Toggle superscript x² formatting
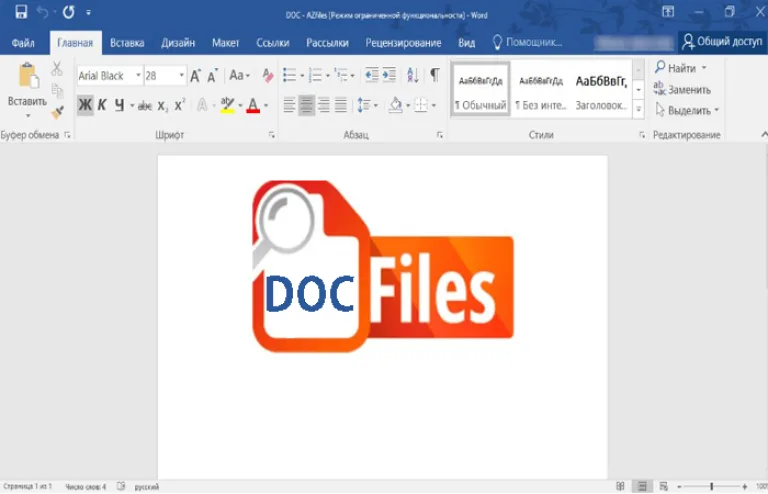Image resolution: width=768 pixels, height=494 pixels. click(x=180, y=105)
